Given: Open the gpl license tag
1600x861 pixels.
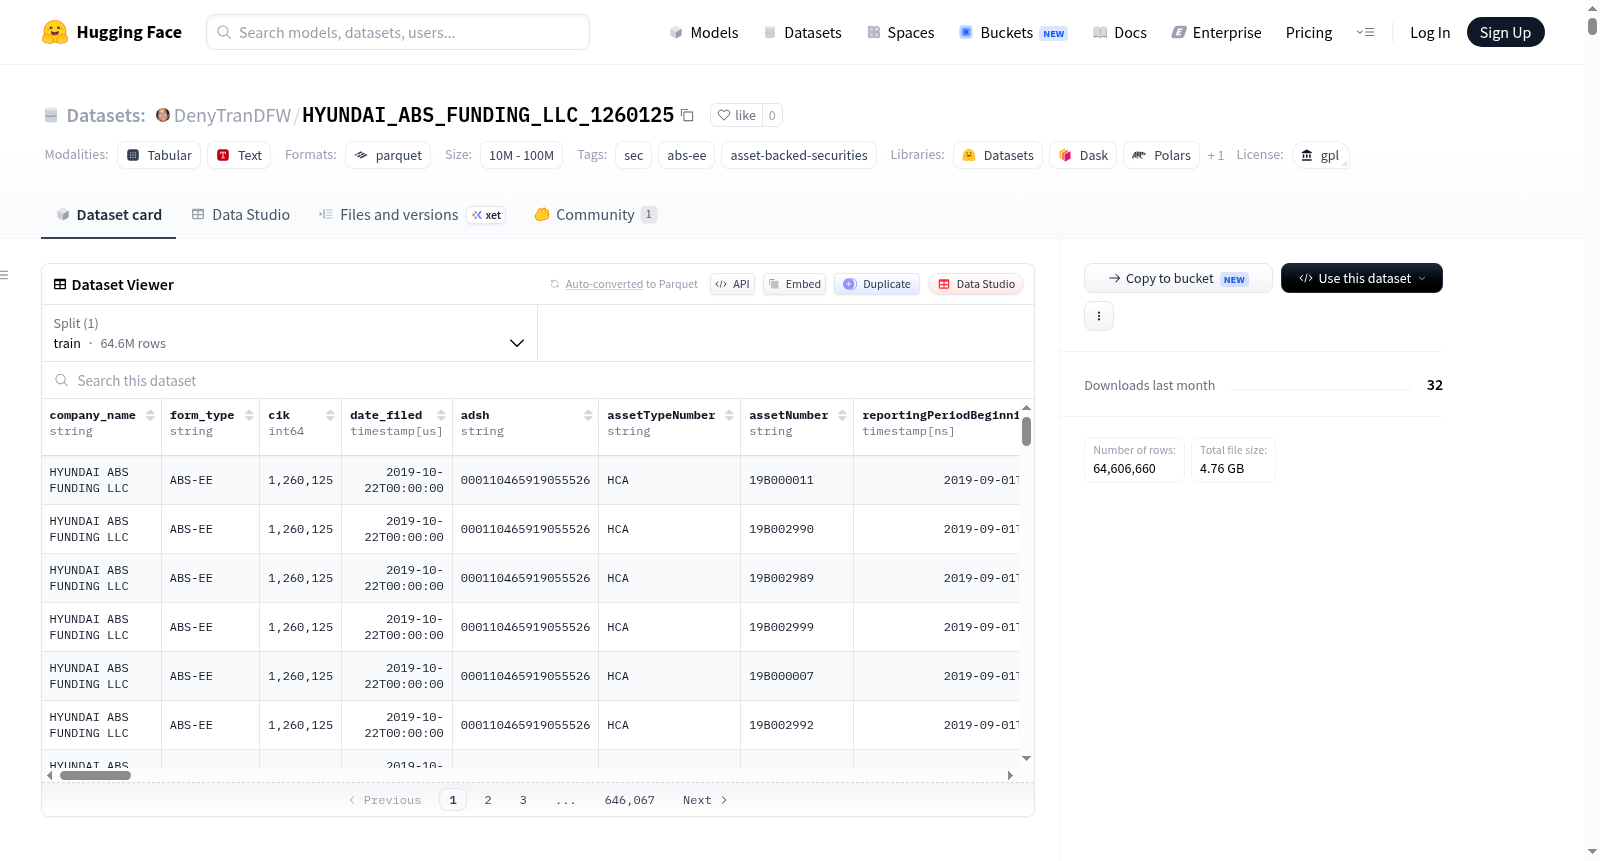Looking at the screenshot, I should 1321,155.
